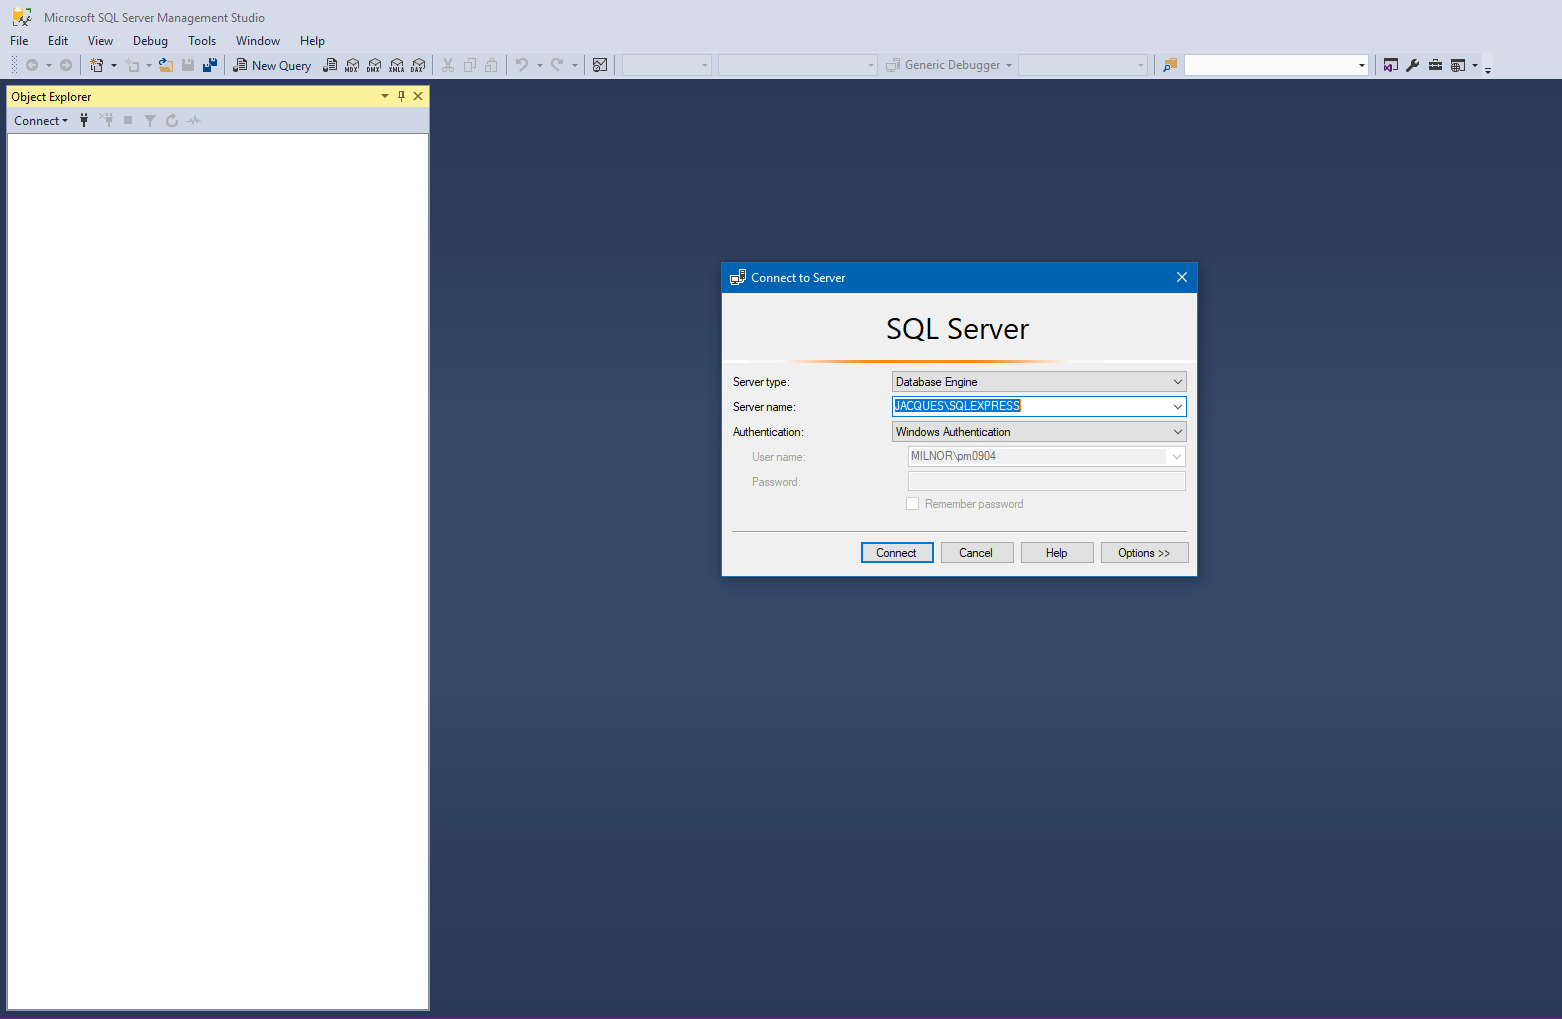Close the Object Explorer panel
Viewport: 1562px width, 1019px height.
coord(418,96)
